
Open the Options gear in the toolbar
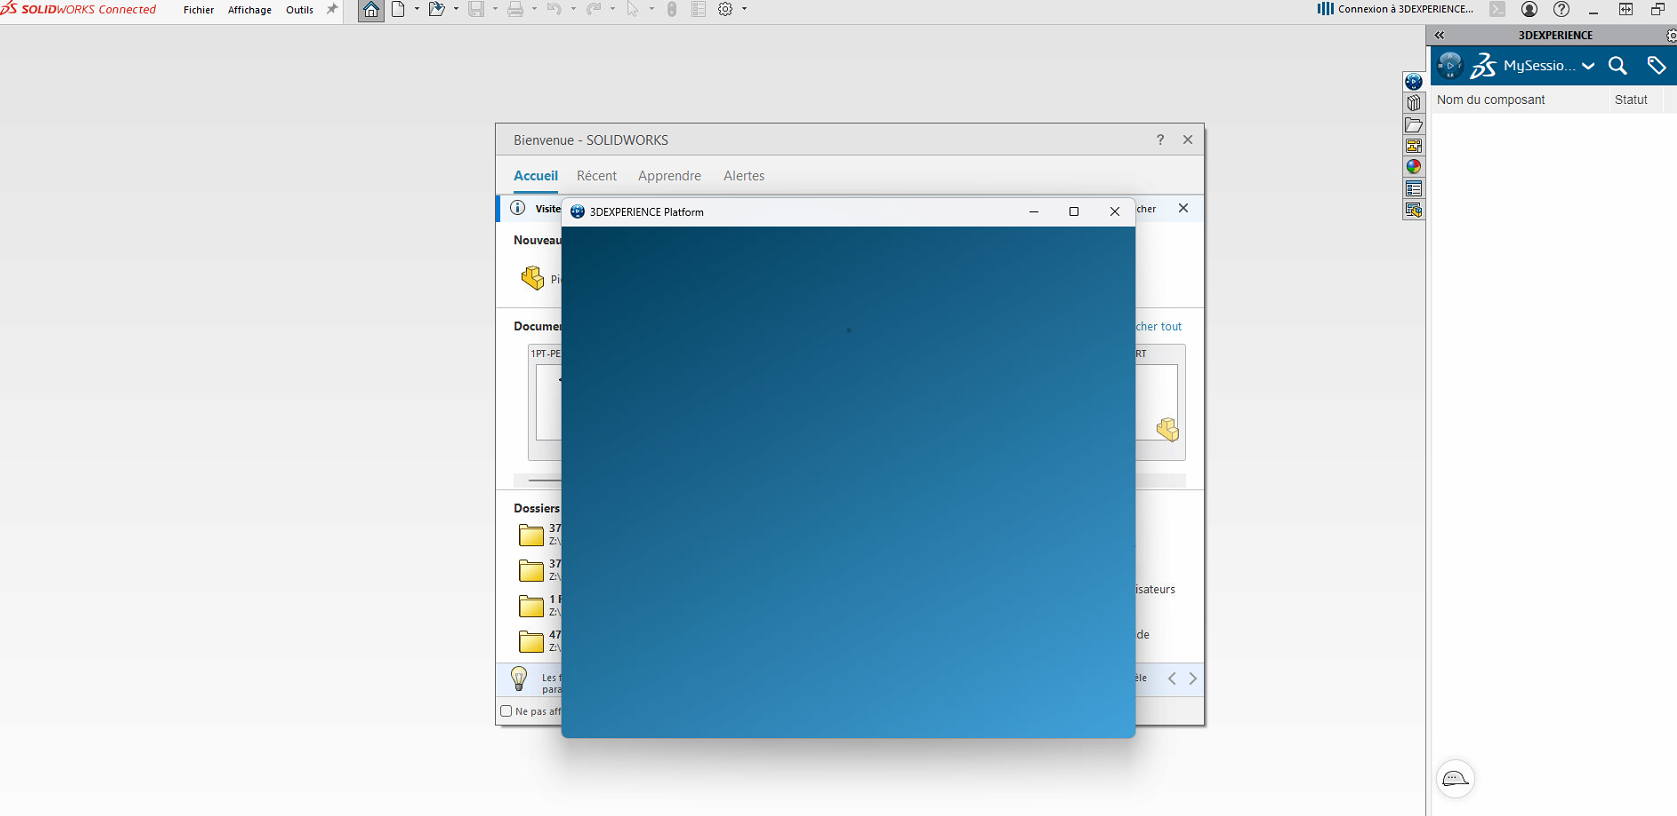point(726,10)
